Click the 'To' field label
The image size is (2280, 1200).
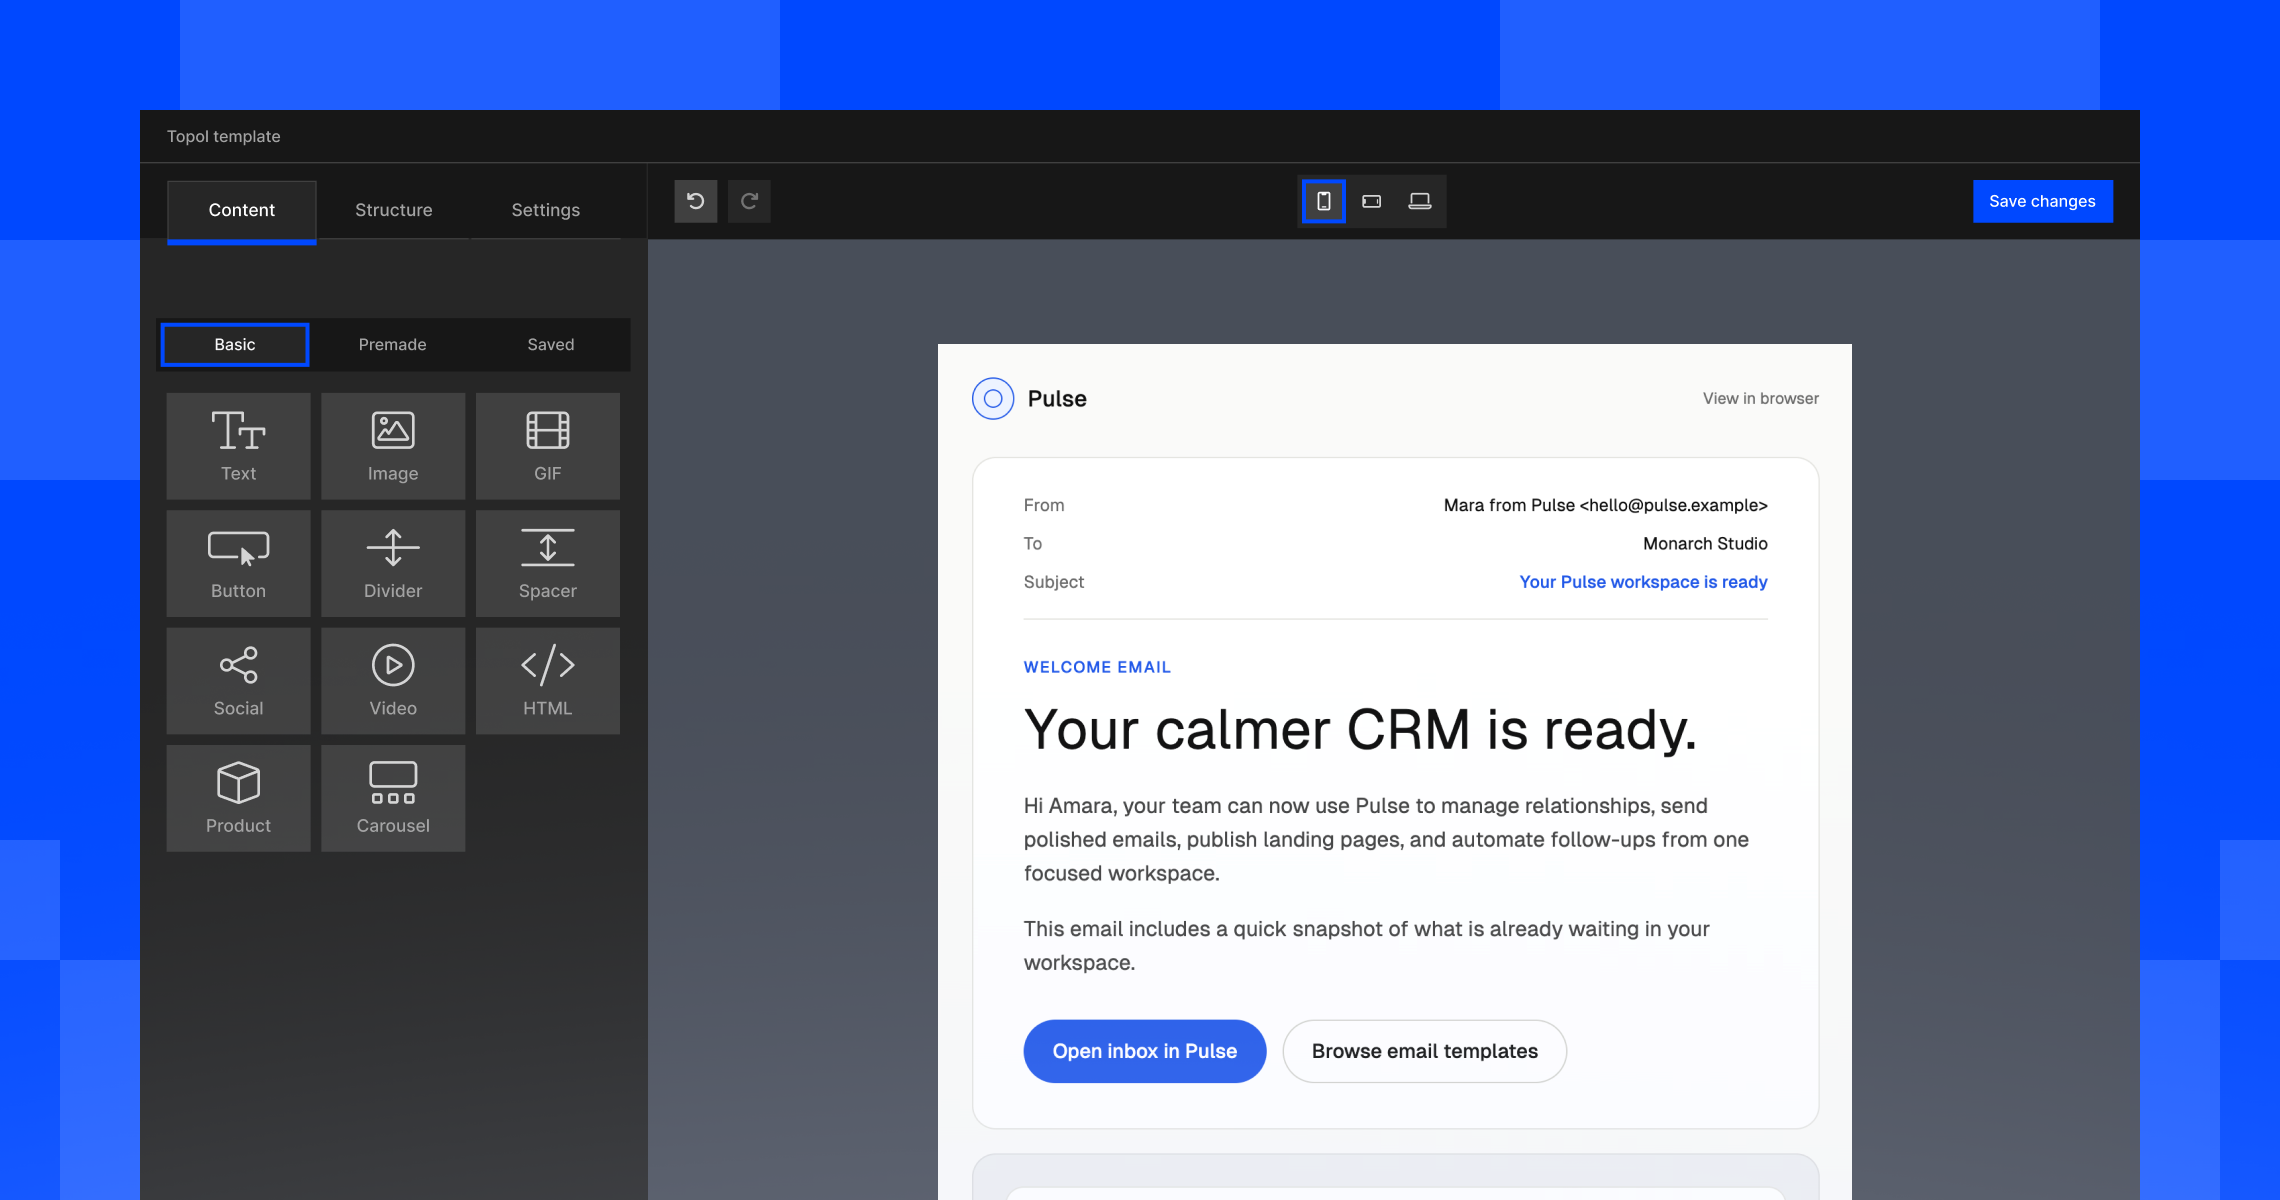pyautogui.click(x=1033, y=543)
